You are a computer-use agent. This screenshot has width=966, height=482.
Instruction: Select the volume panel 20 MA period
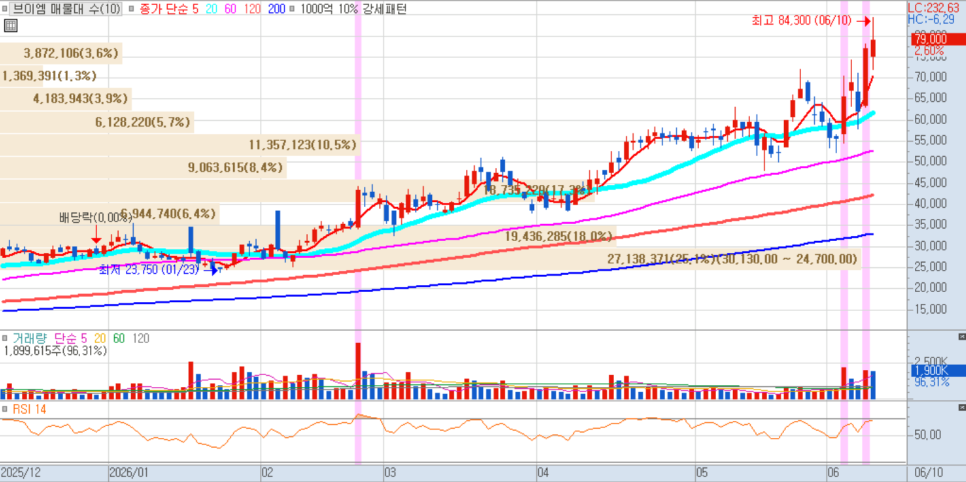[x=99, y=338]
